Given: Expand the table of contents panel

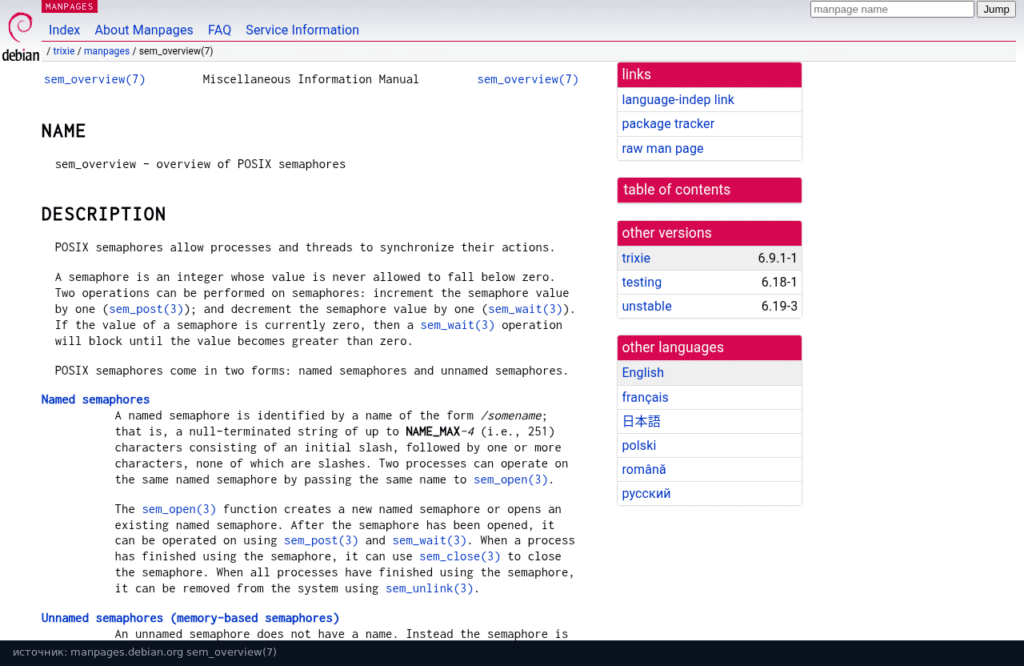Looking at the screenshot, I should tap(709, 190).
